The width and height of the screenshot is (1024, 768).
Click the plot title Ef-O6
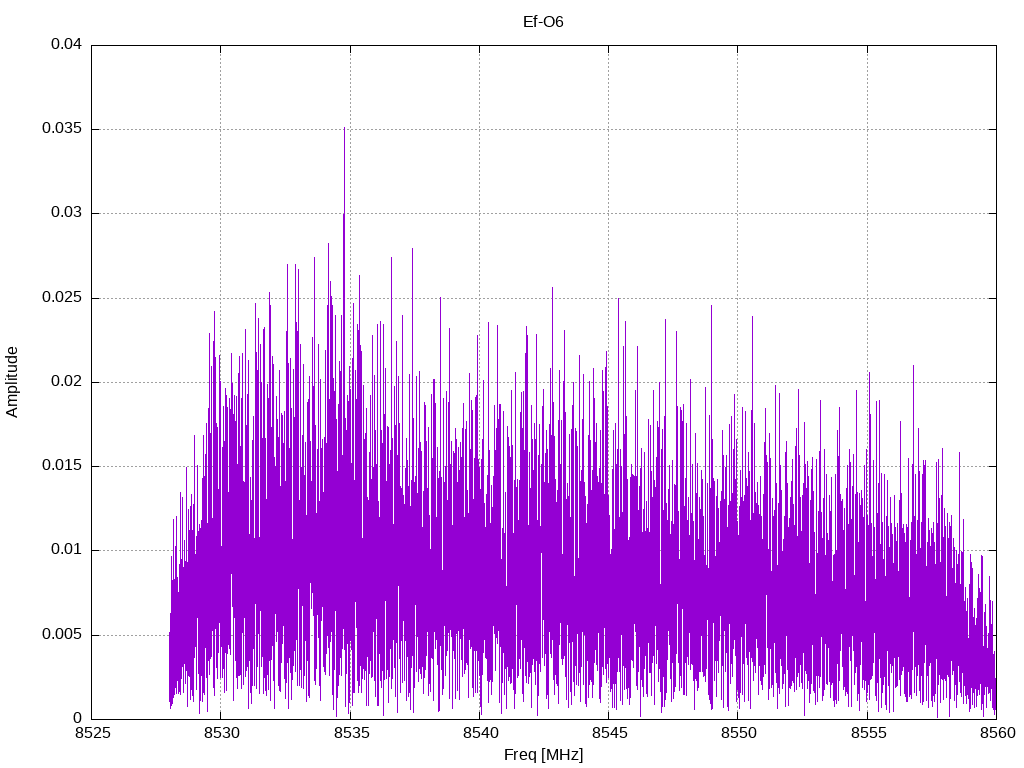[543, 22]
